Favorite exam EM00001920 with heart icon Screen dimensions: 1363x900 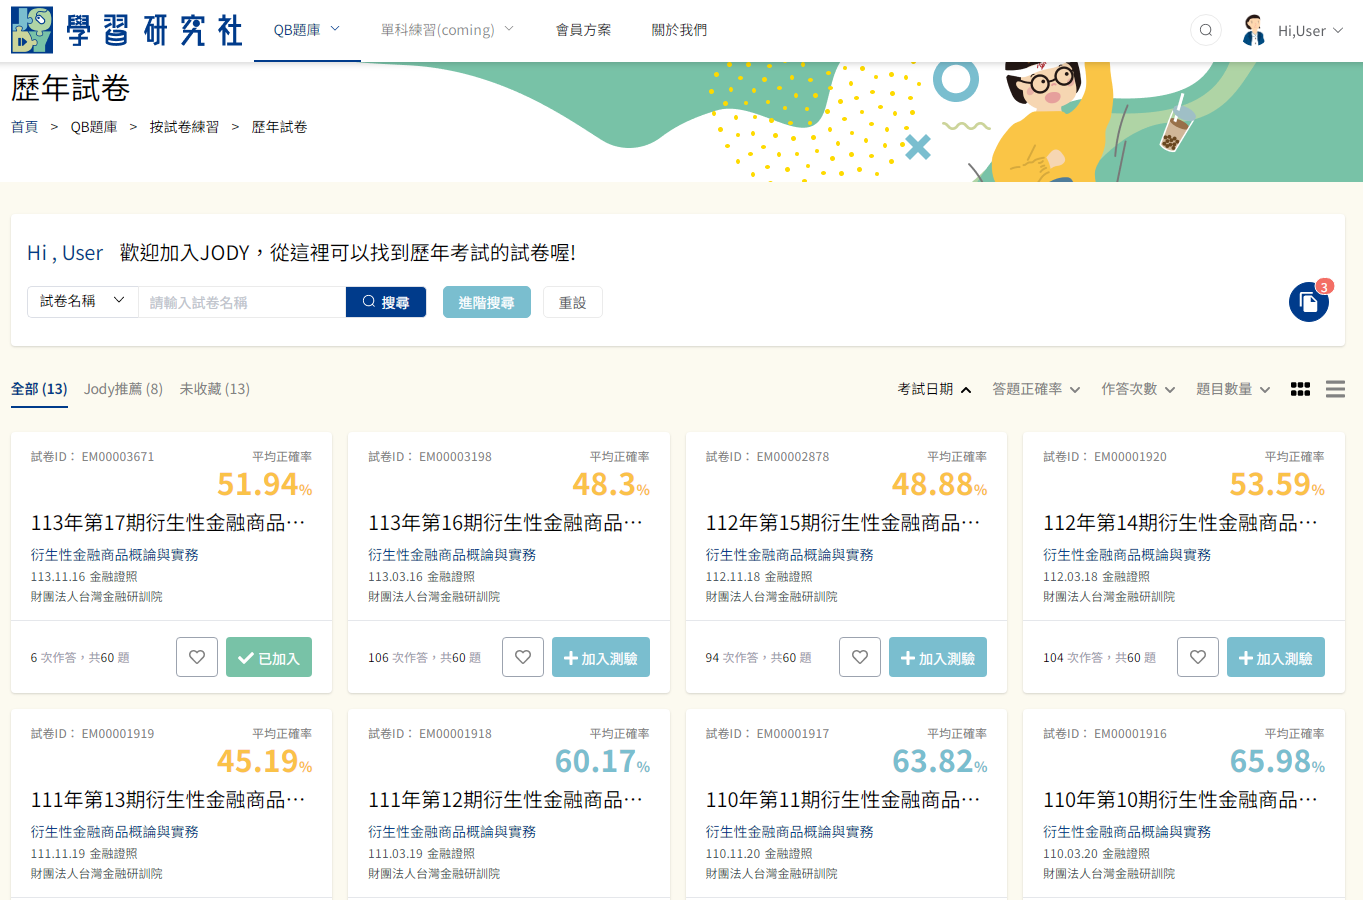point(1198,657)
